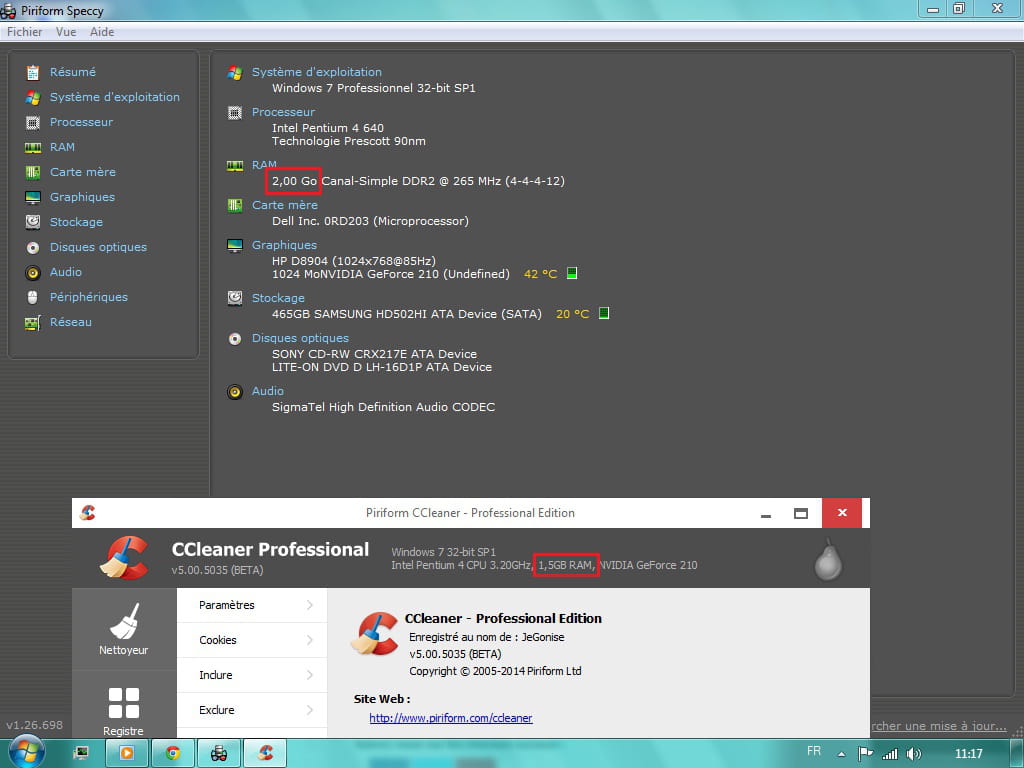This screenshot has height=768, width=1024.
Task: Click the text "Technologie Prescott 90nm"
Action: 349,141
